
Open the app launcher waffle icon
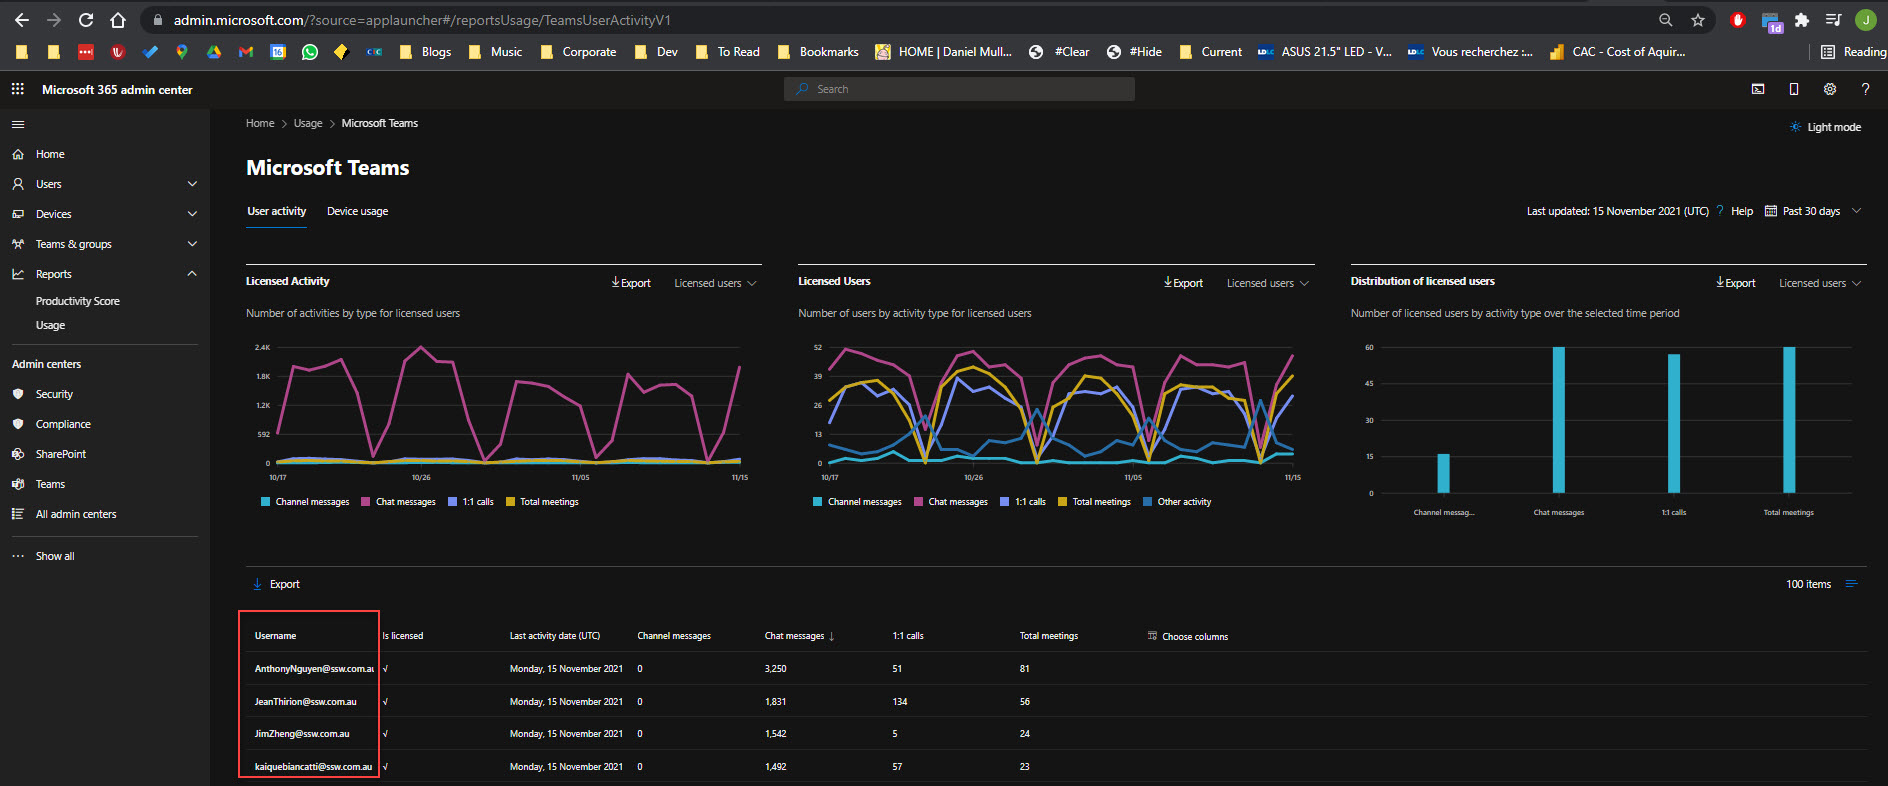coord(17,89)
